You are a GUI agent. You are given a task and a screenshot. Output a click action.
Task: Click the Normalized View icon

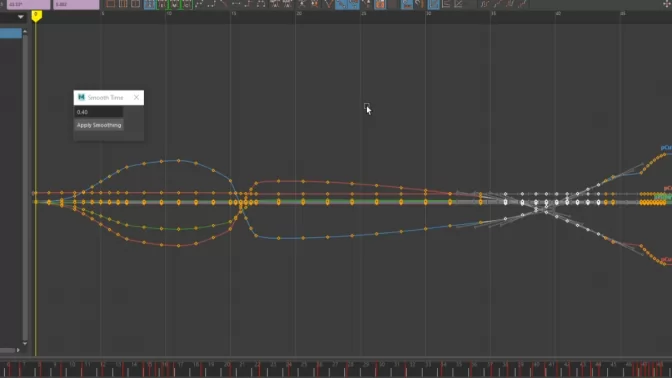pos(459,4)
